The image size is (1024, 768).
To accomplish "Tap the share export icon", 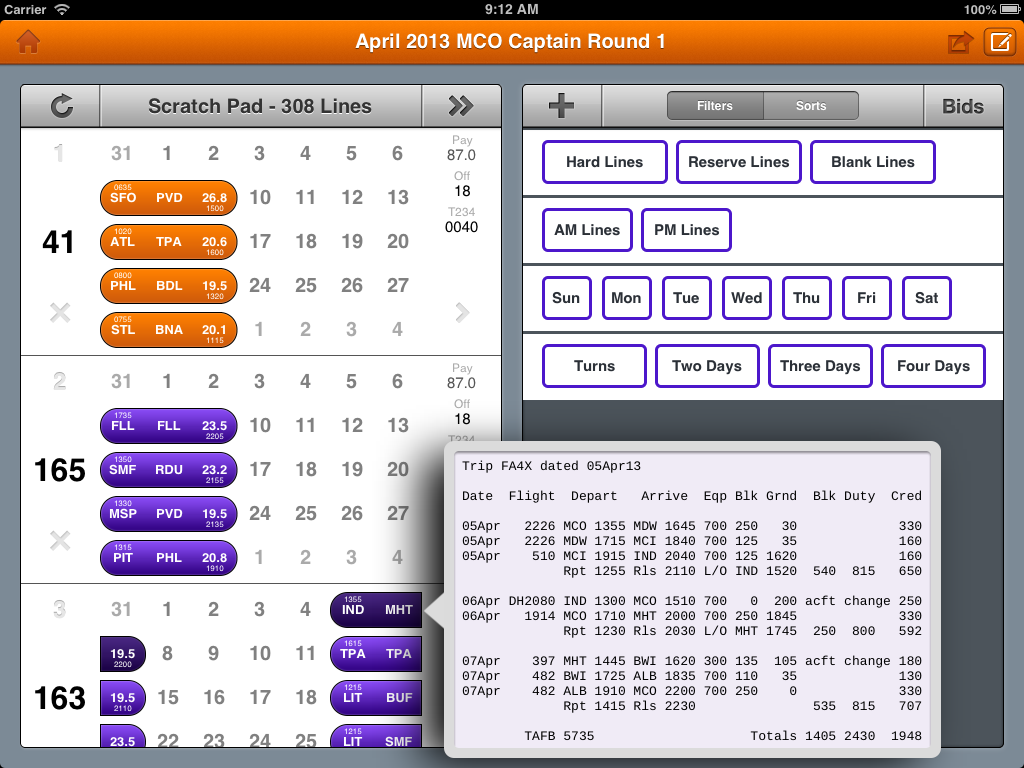I will click(960, 42).
